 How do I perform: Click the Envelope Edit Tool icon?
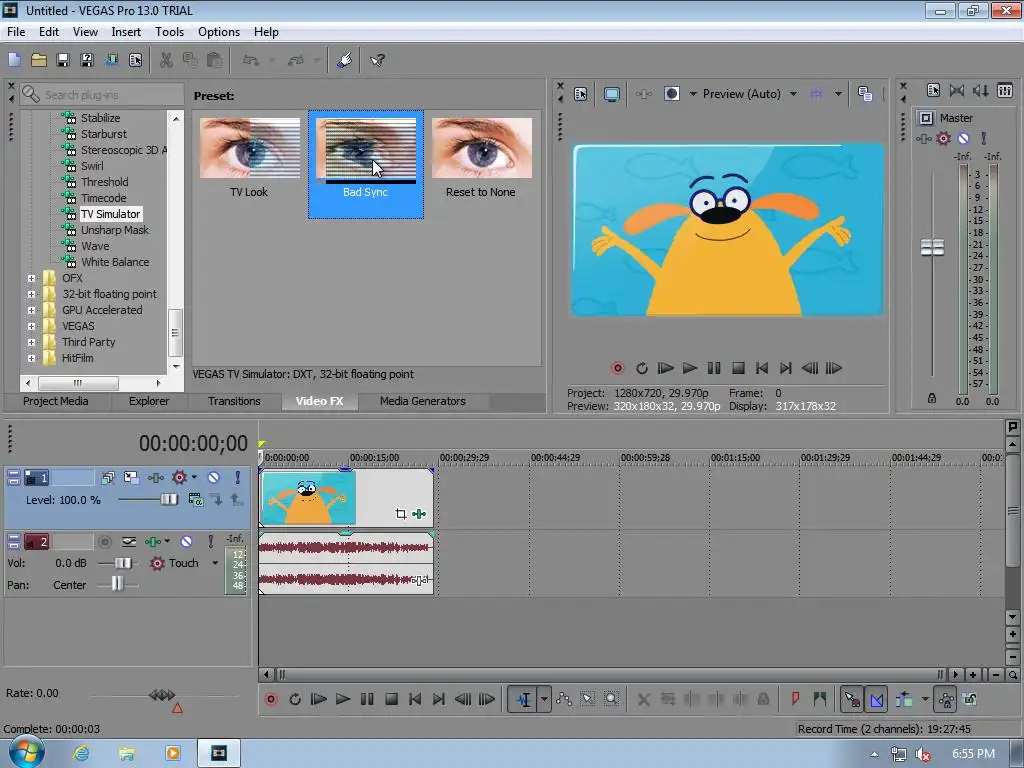coord(564,699)
